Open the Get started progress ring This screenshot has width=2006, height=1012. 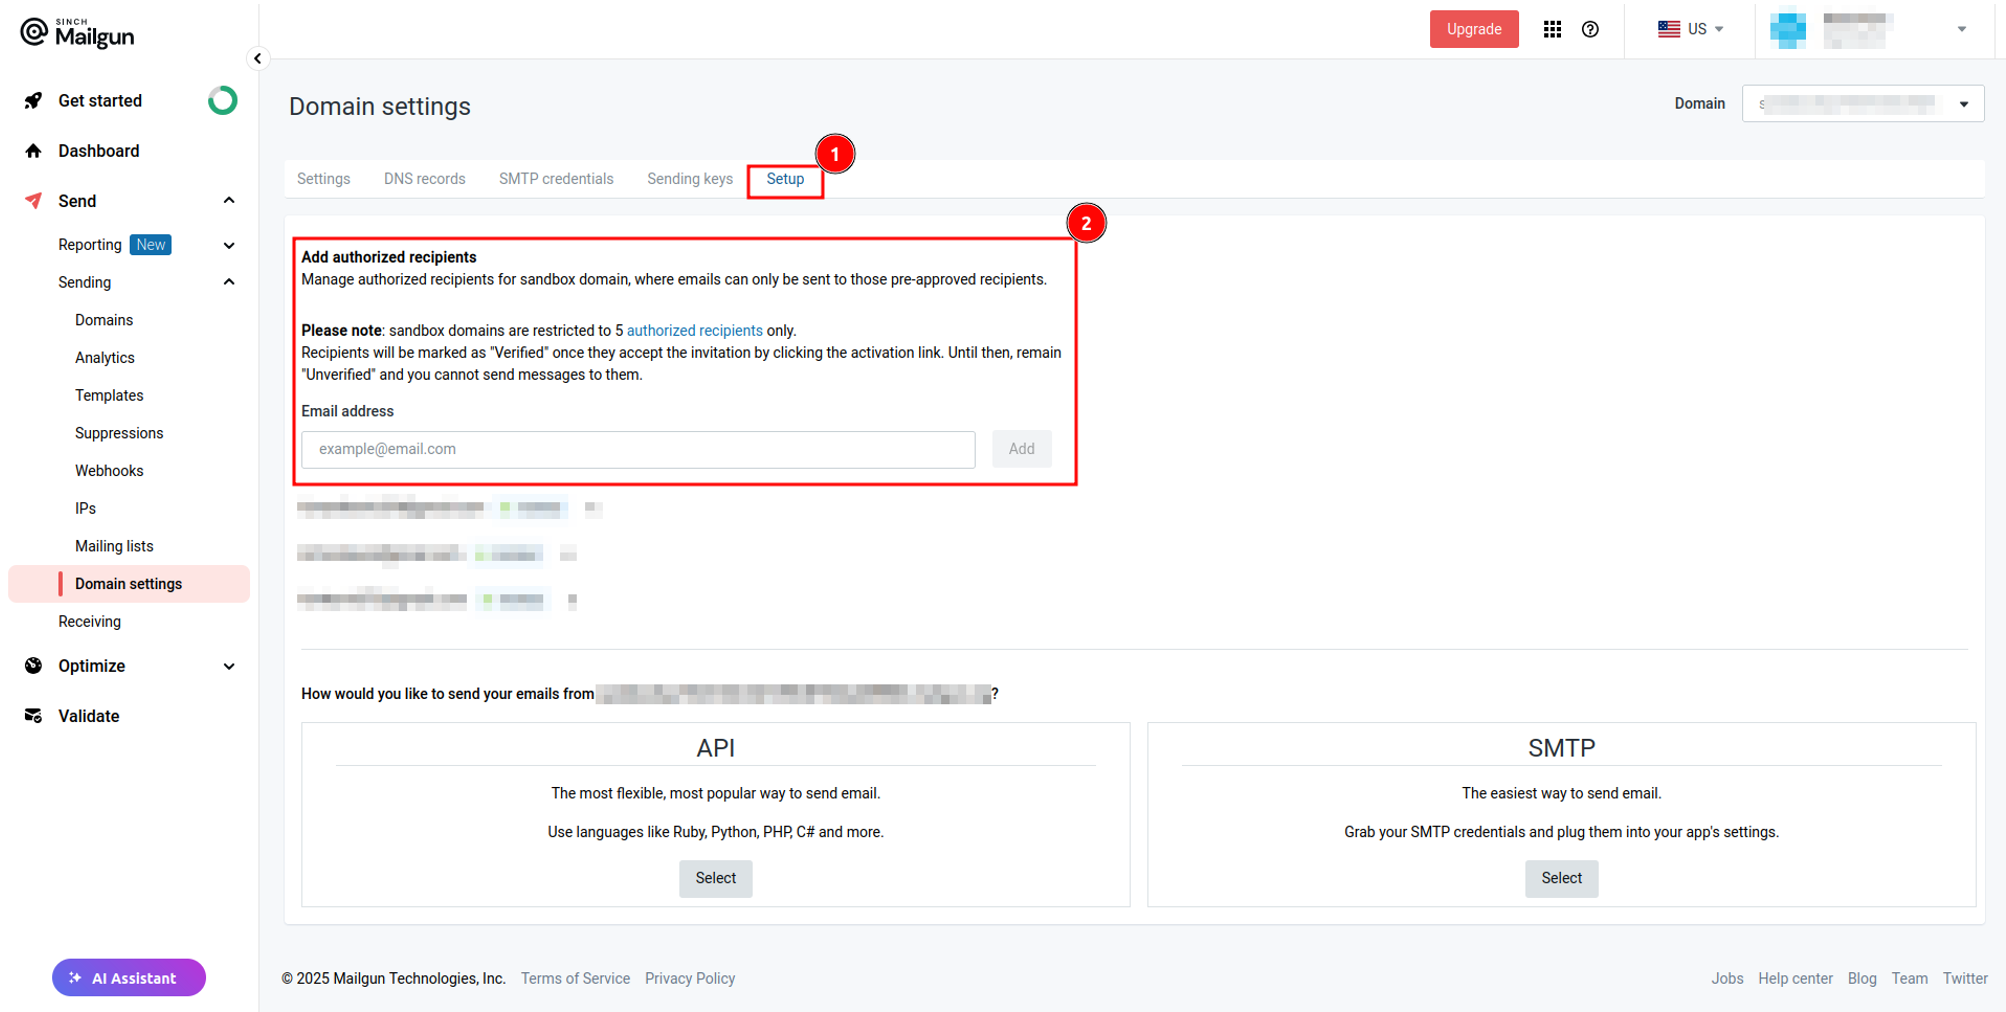(x=222, y=101)
